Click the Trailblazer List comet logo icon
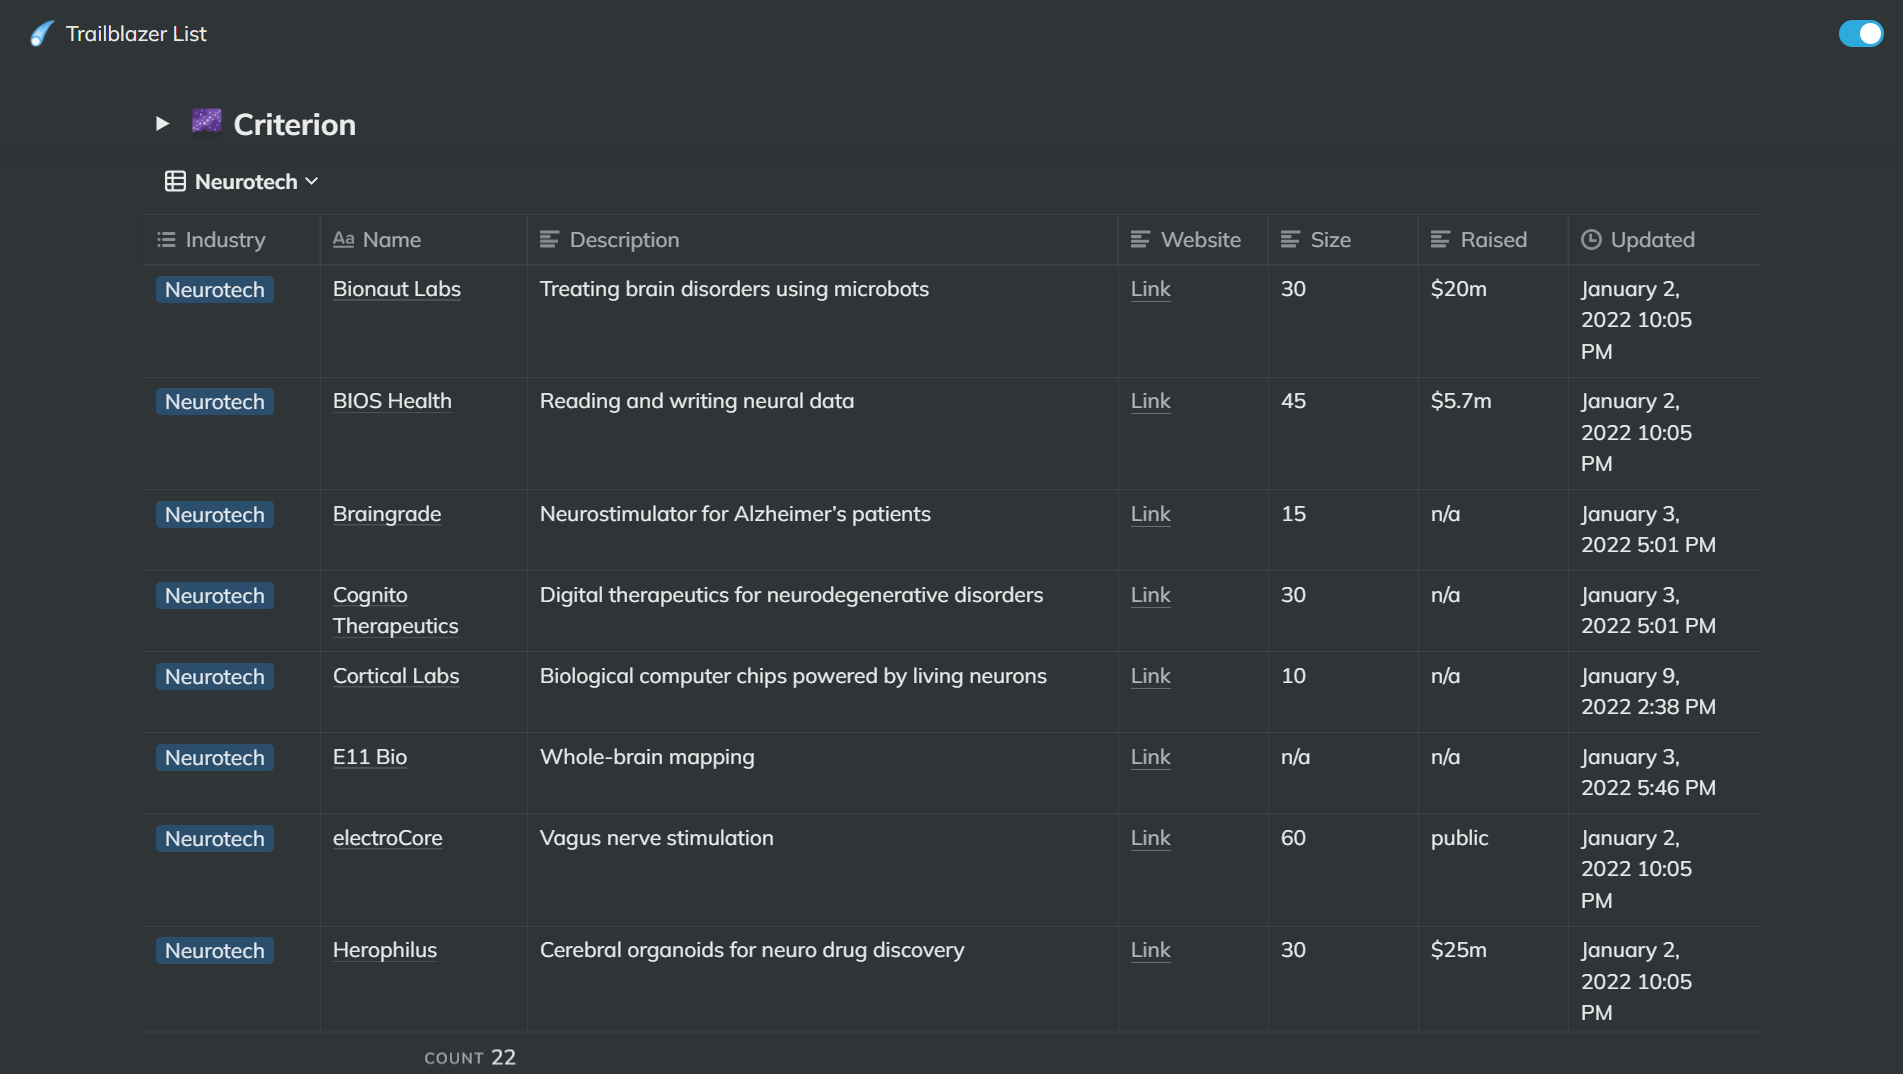The width and height of the screenshot is (1903, 1074). [x=41, y=34]
